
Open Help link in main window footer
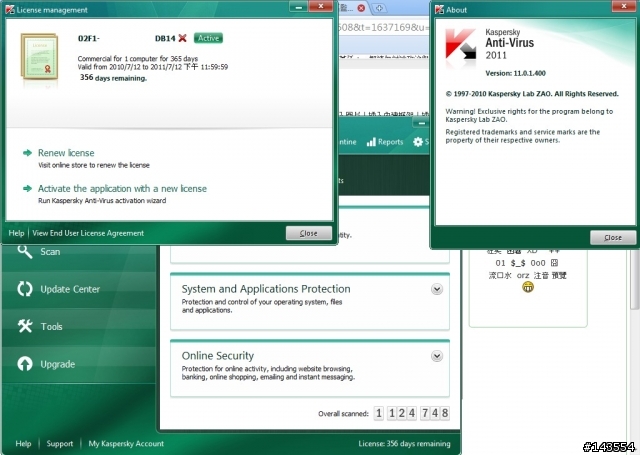pyautogui.click(x=23, y=444)
